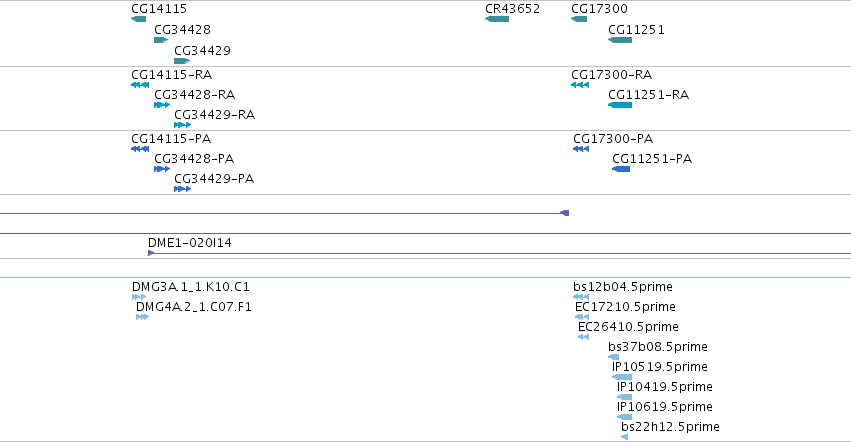Select the CG11251-RA transcript glyph

coord(620,105)
